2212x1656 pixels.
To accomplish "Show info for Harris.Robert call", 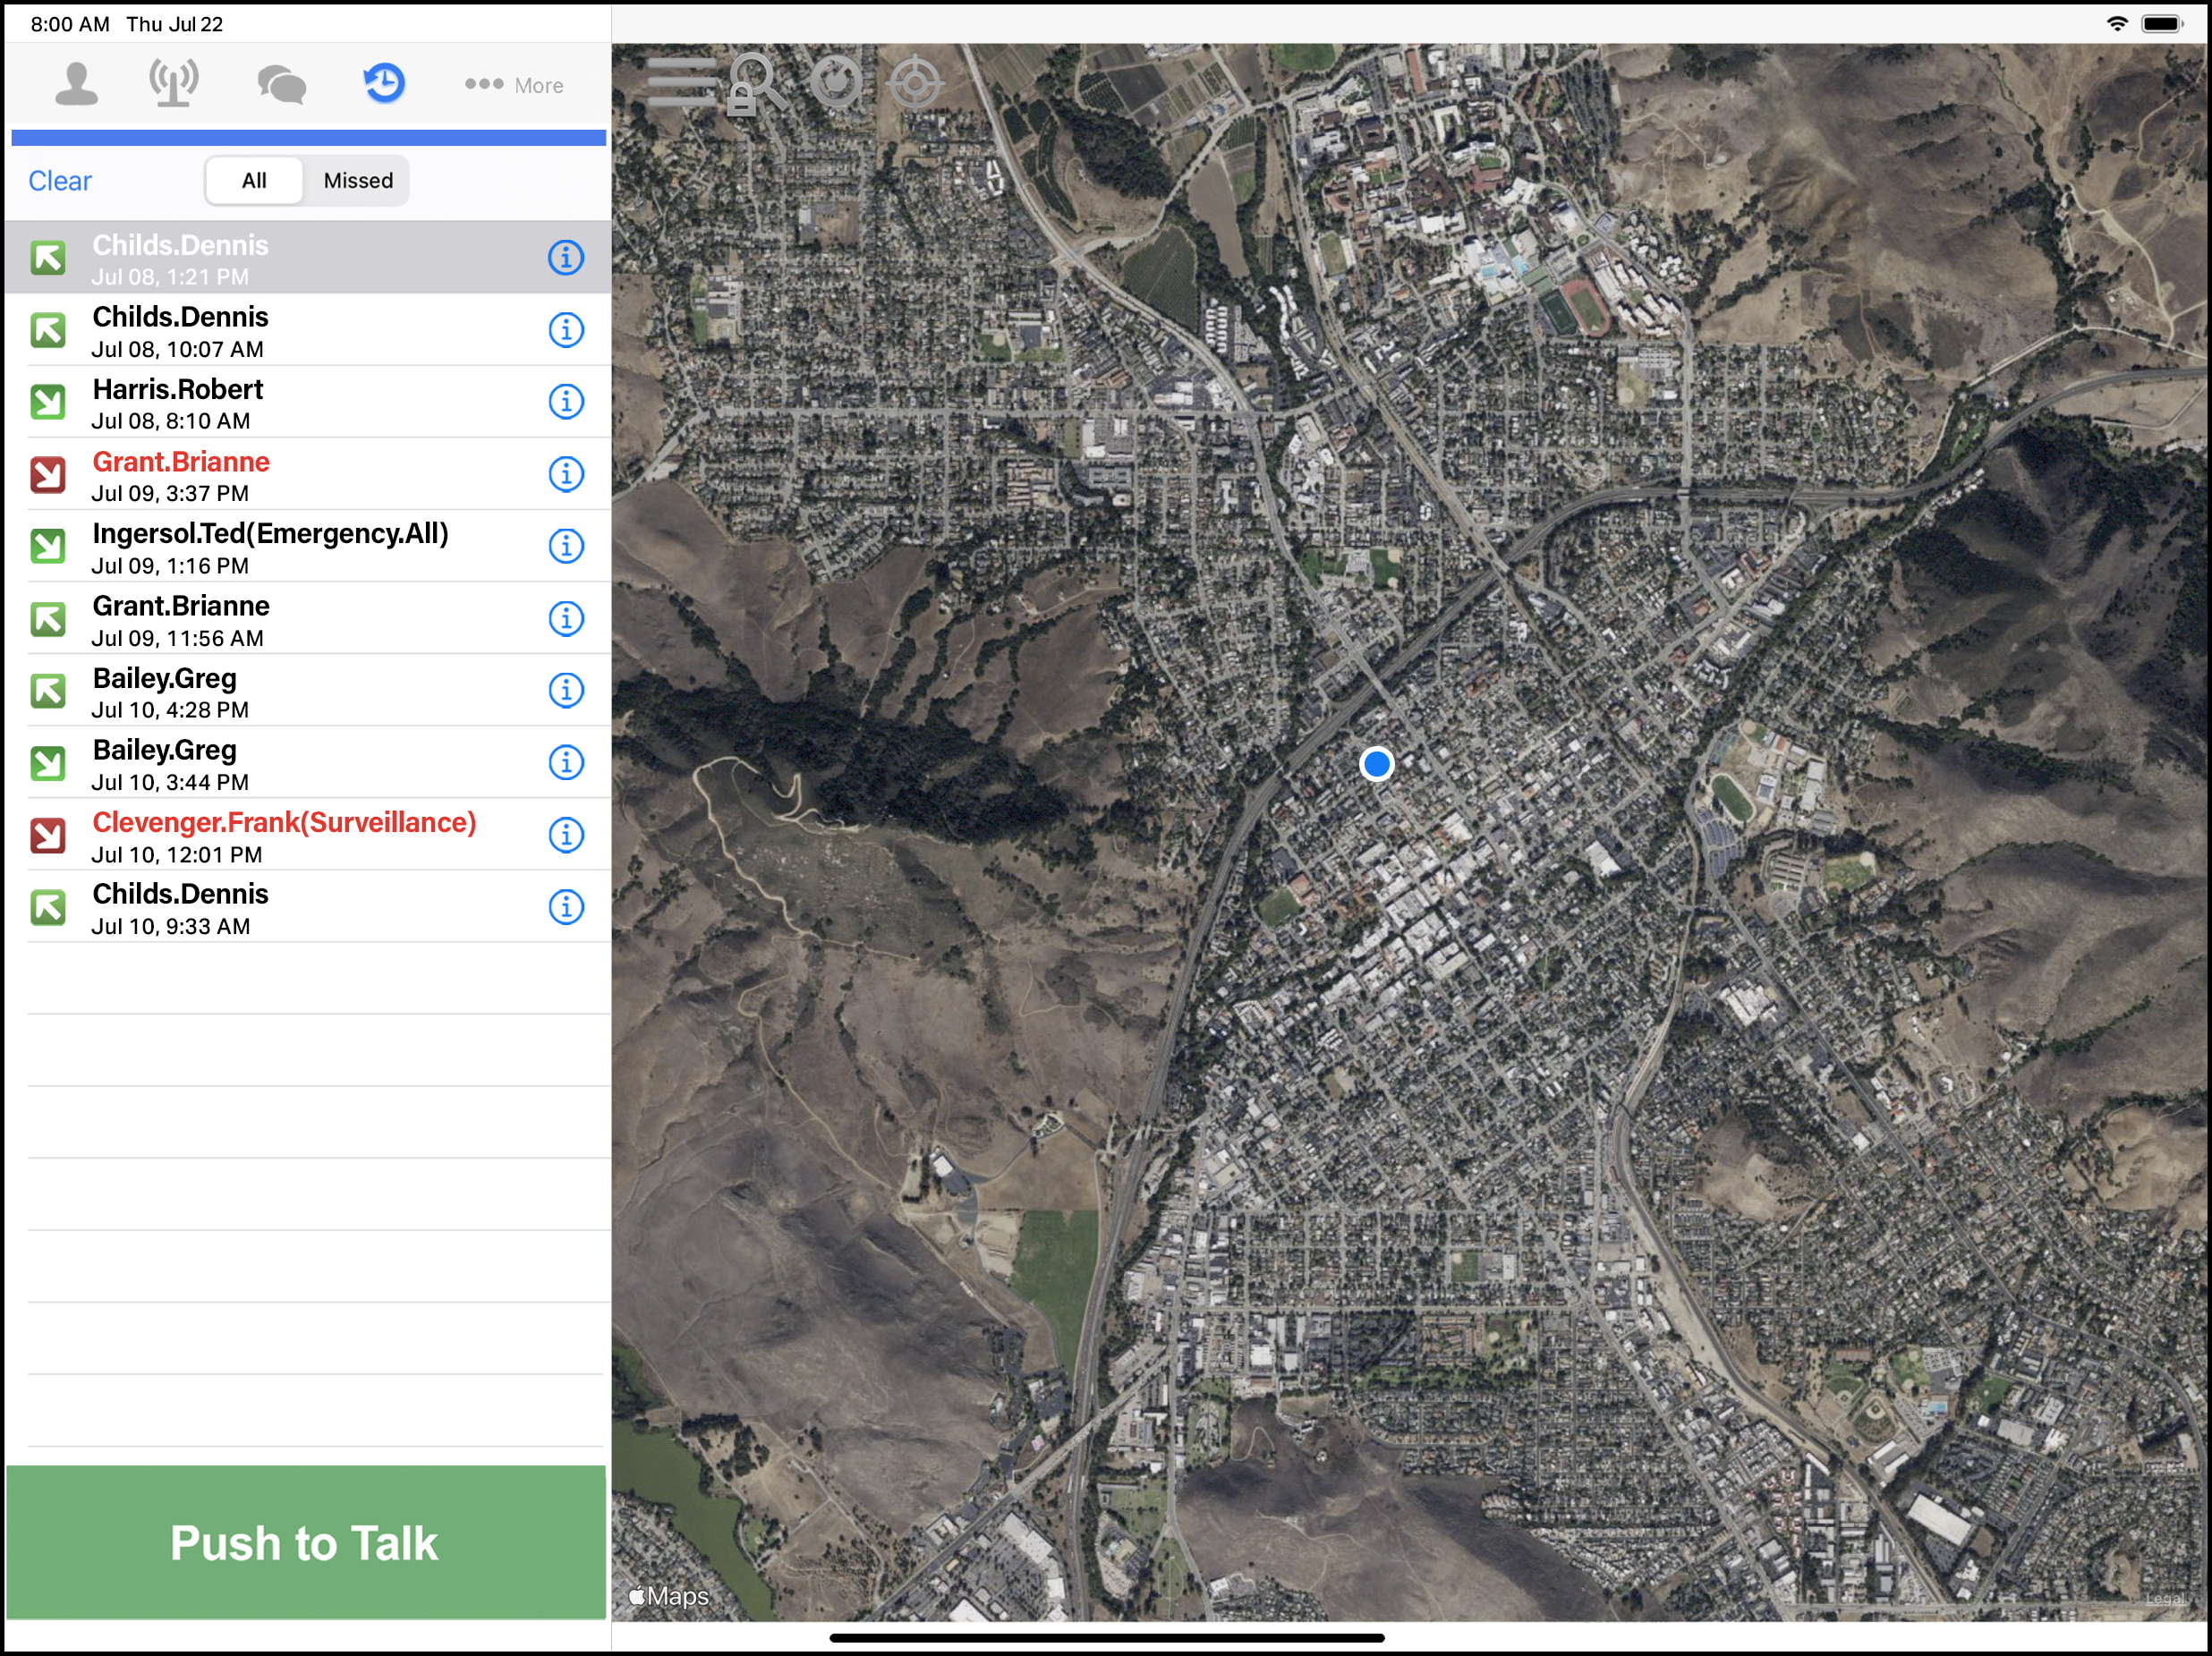I will coord(566,402).
